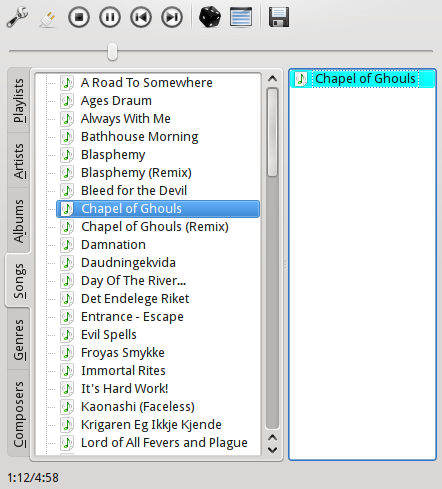Select song Kaonashi (Faceless)
Image resolution: width=442 pixels, height=489 pixels.
coord(138,407)
